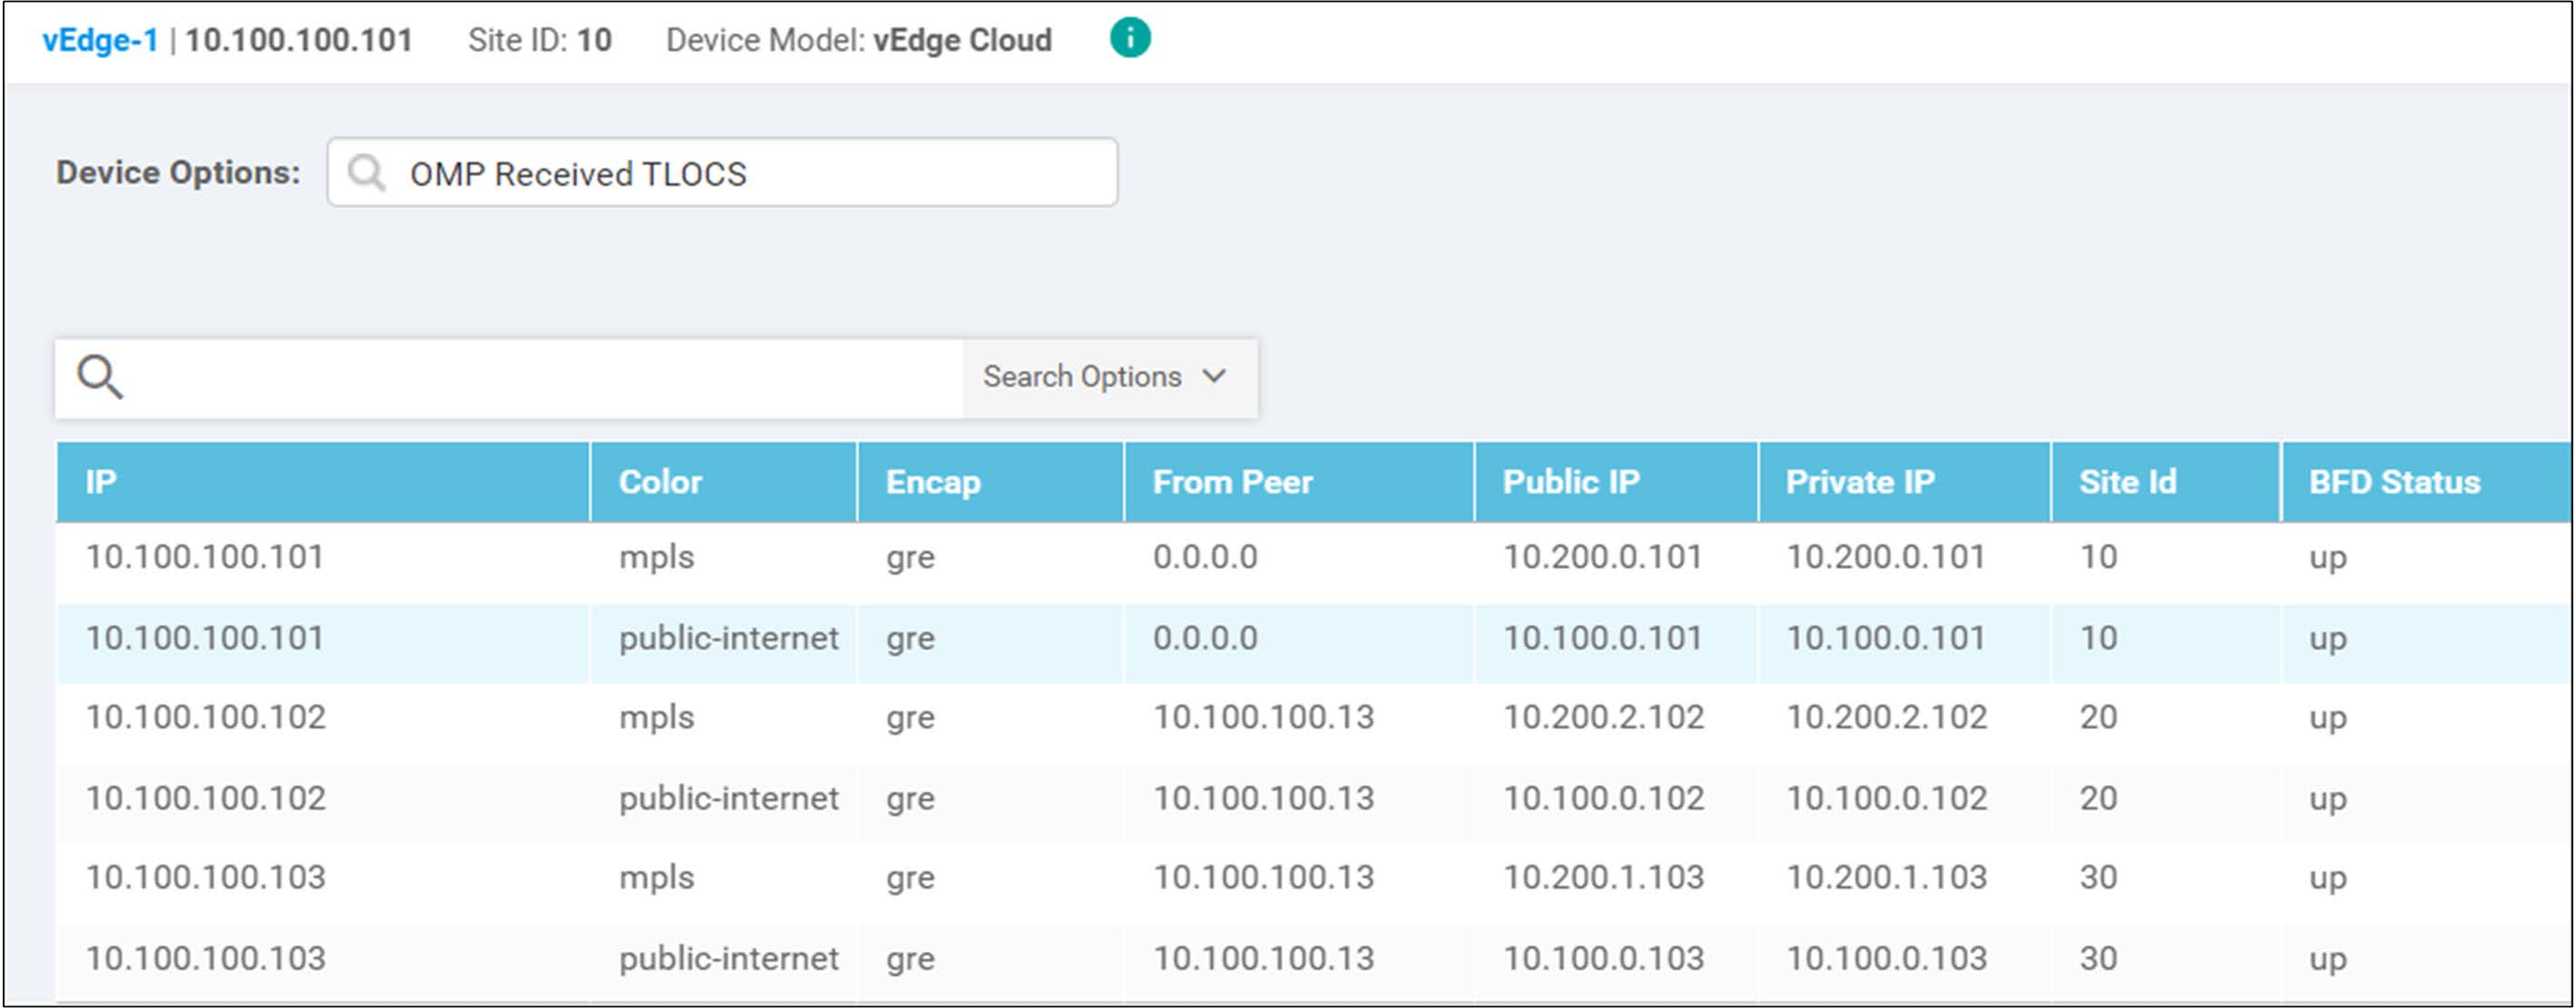The height and width of the screenshot is (1008, 2576).
Task: Click mpls color for 10.100.100.101
Action: pyautogui.click(x=656, y=558)
